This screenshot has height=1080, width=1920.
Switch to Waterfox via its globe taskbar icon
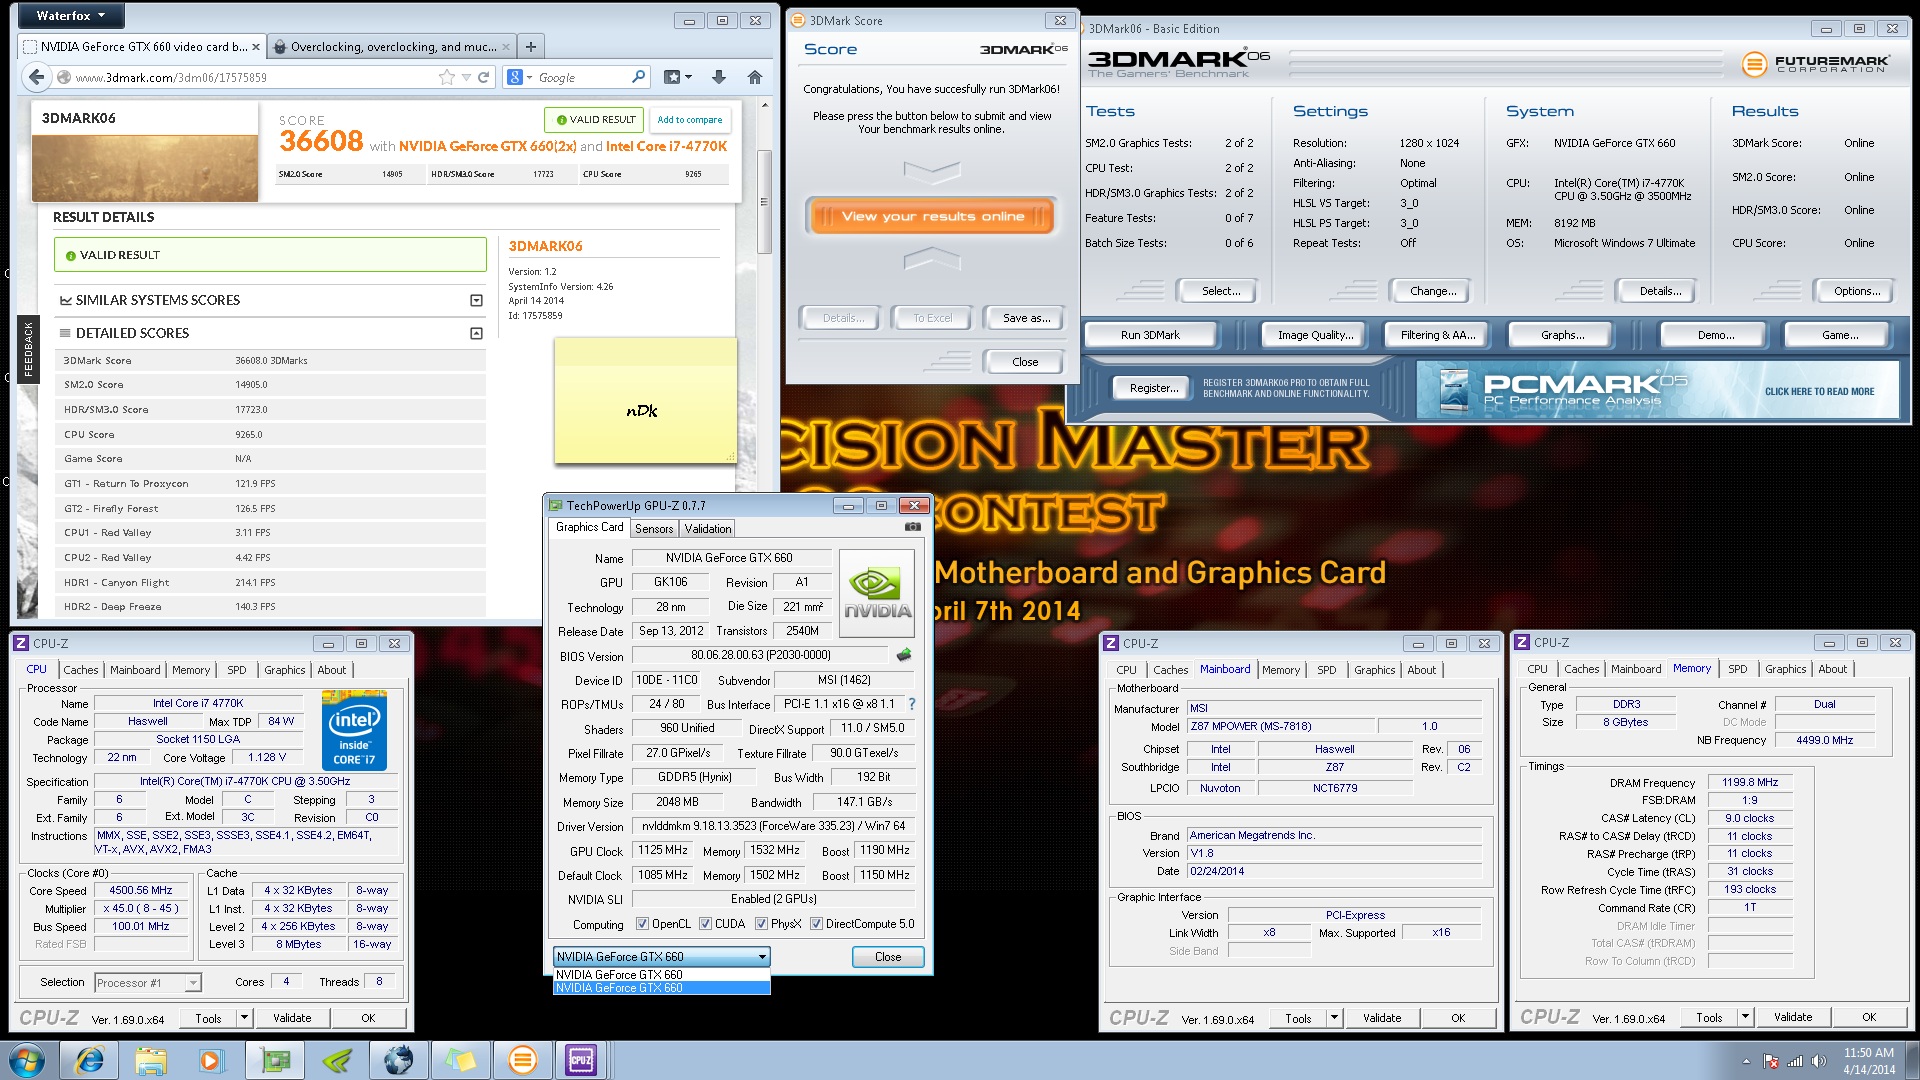[x=398, y=1059]
